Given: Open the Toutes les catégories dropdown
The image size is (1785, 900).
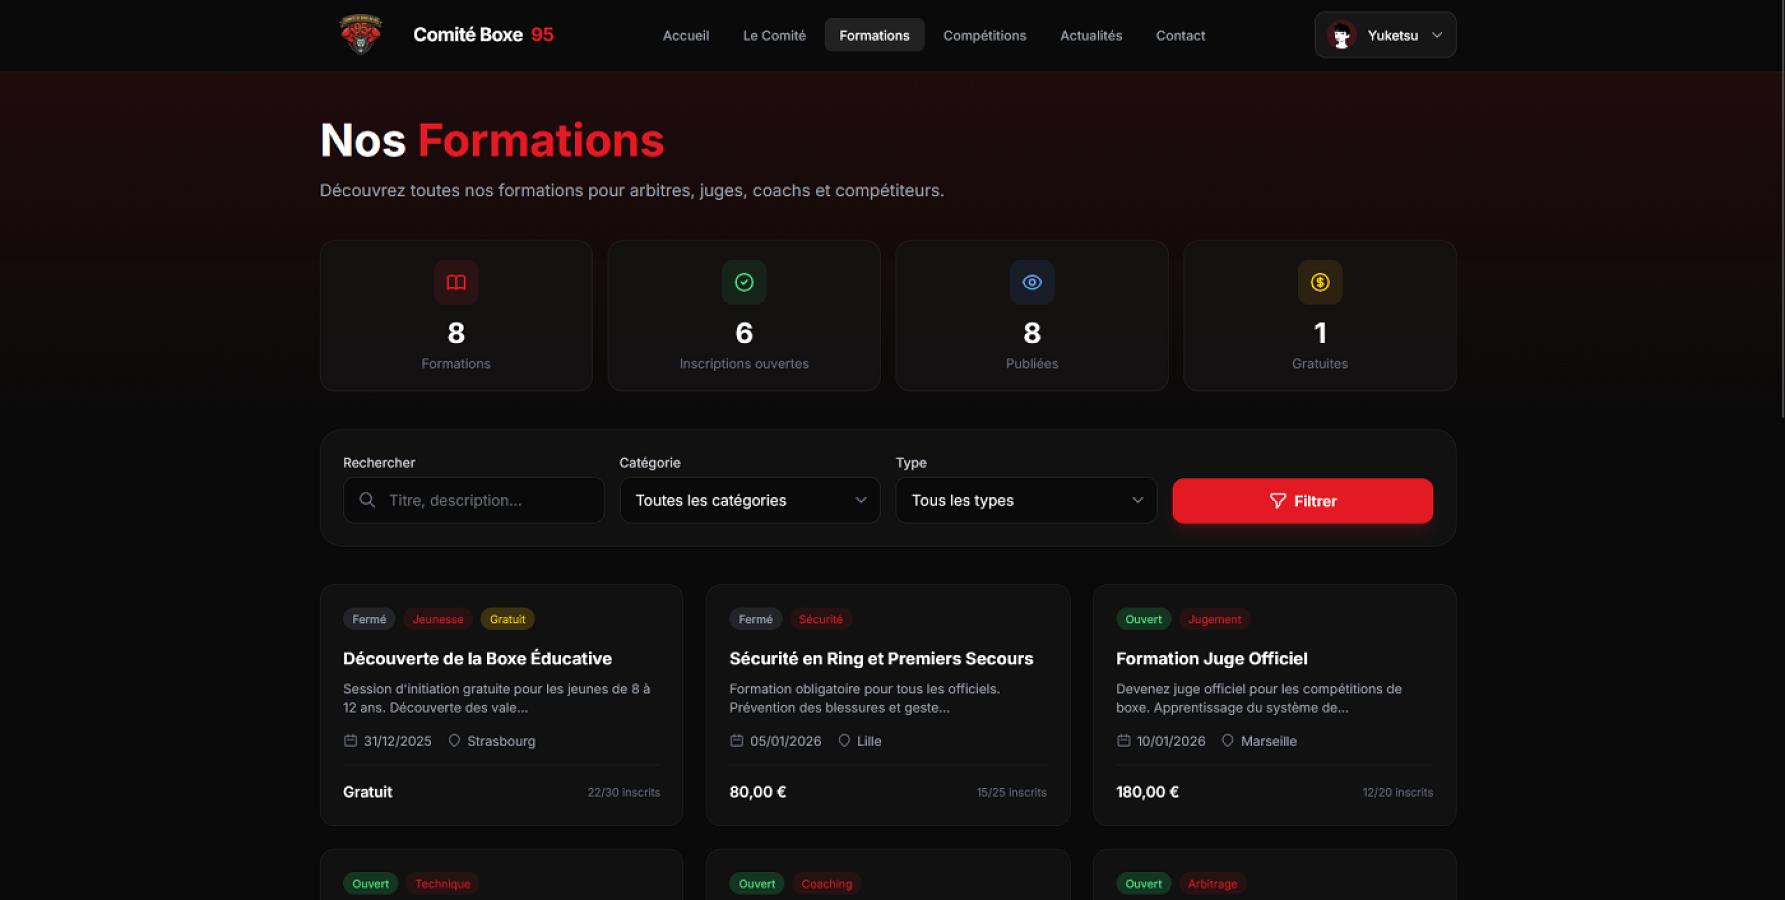Looking at the screenshot, I should click(750, 500).
